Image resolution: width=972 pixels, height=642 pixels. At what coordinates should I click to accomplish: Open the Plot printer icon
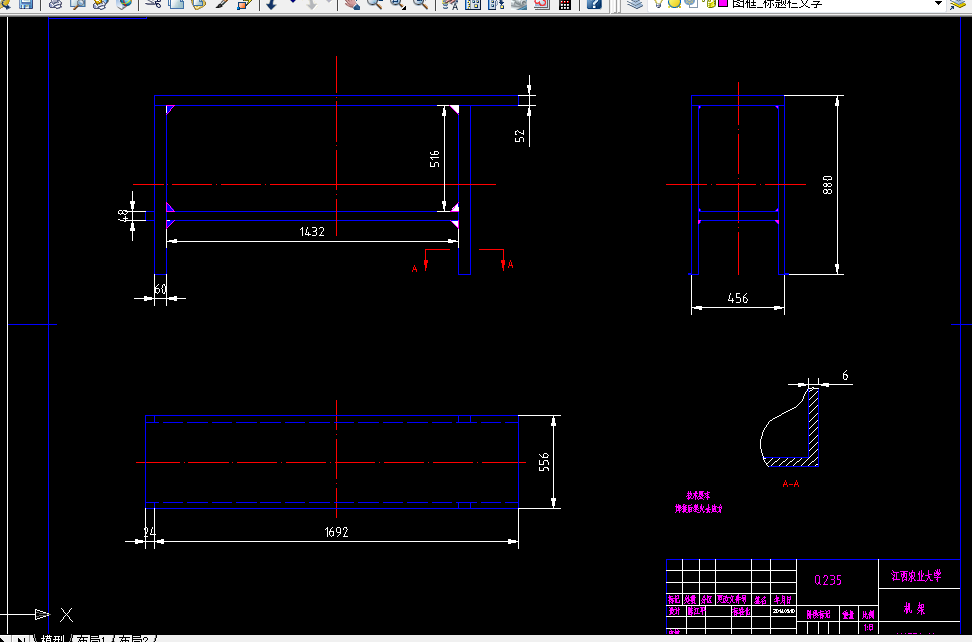coord(55,4)
